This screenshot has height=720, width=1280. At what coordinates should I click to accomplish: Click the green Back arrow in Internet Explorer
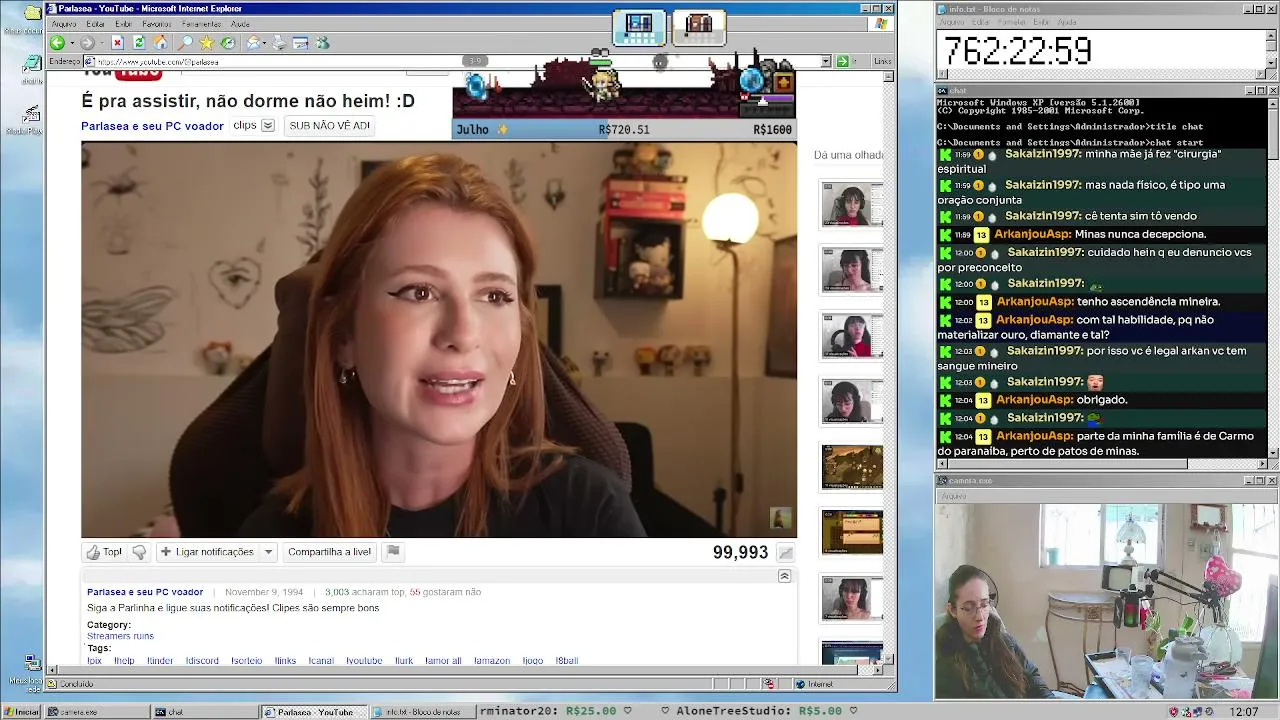point(57,43)
